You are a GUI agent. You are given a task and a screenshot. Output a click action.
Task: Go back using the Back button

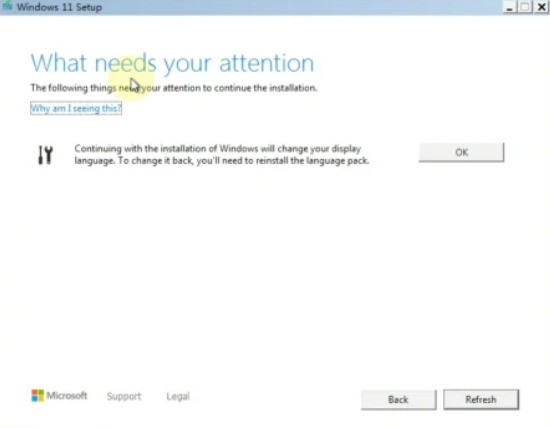tap(398, 400)
